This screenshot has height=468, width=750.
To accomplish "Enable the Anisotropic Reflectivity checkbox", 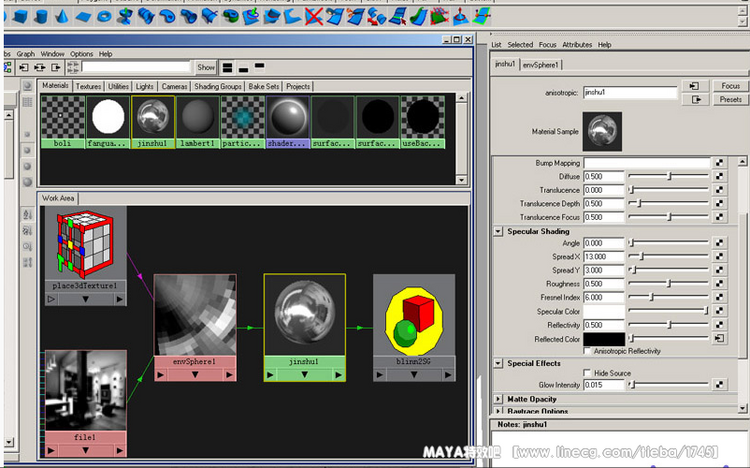I will (x=587, y=351).
